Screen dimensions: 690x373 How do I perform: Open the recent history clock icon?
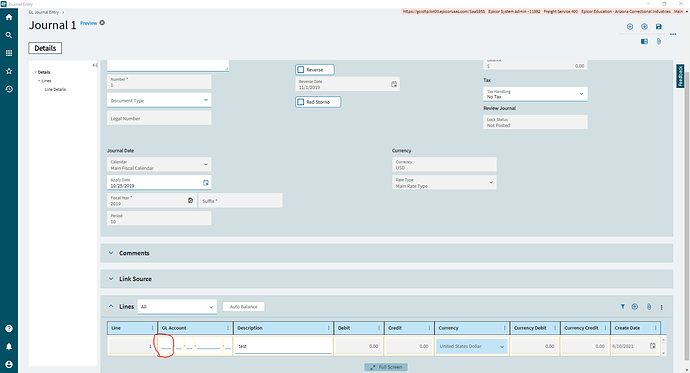pyautogui.click(x=9, y=89)
